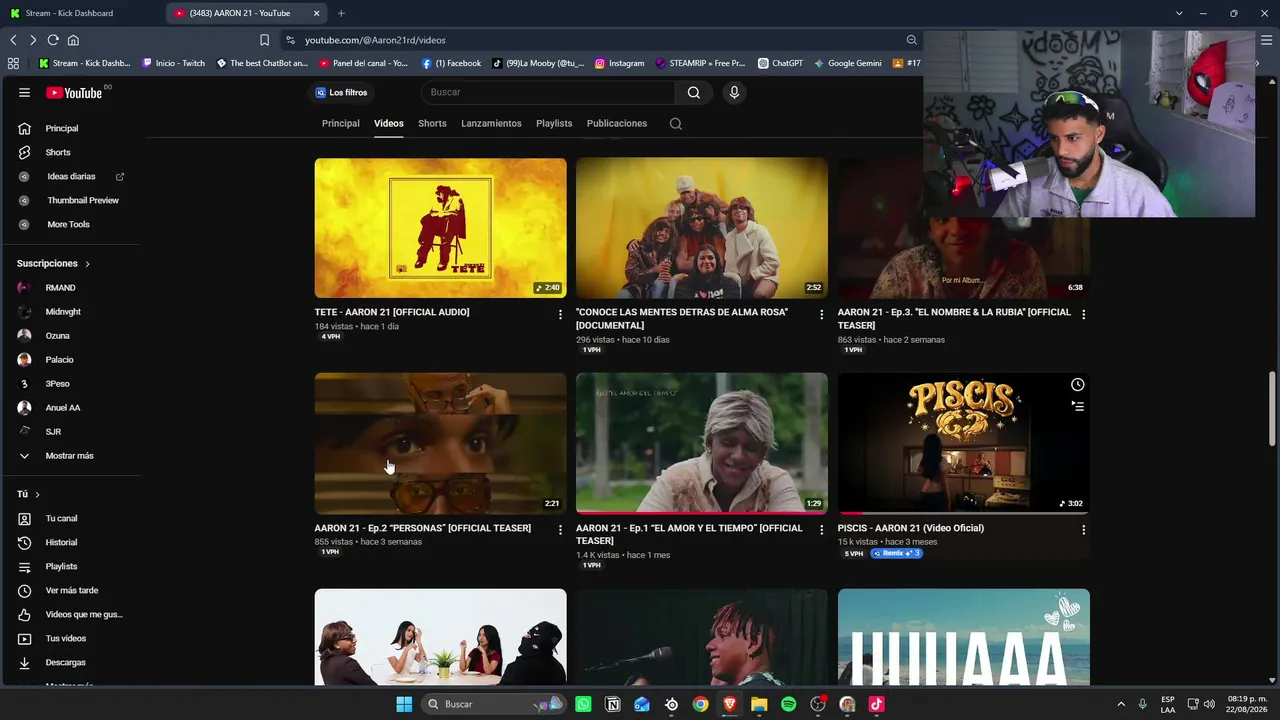1280x720 pixels.
Task: Open File Explorer from the taskbar
Action: click(759, 704)
